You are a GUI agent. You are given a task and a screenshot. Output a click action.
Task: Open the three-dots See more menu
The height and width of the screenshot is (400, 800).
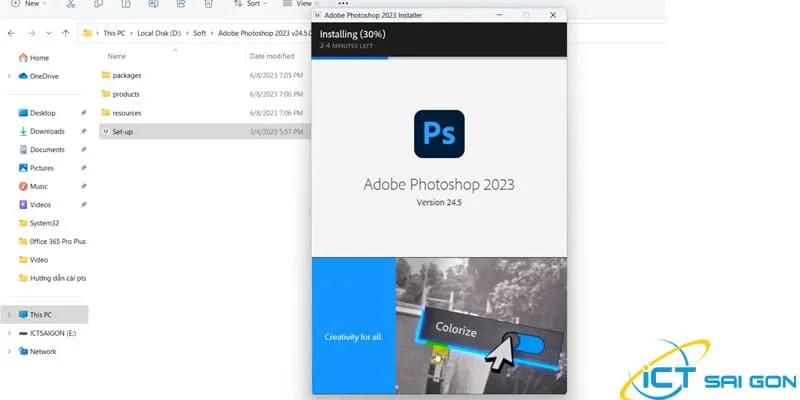[x=343, y=3]
